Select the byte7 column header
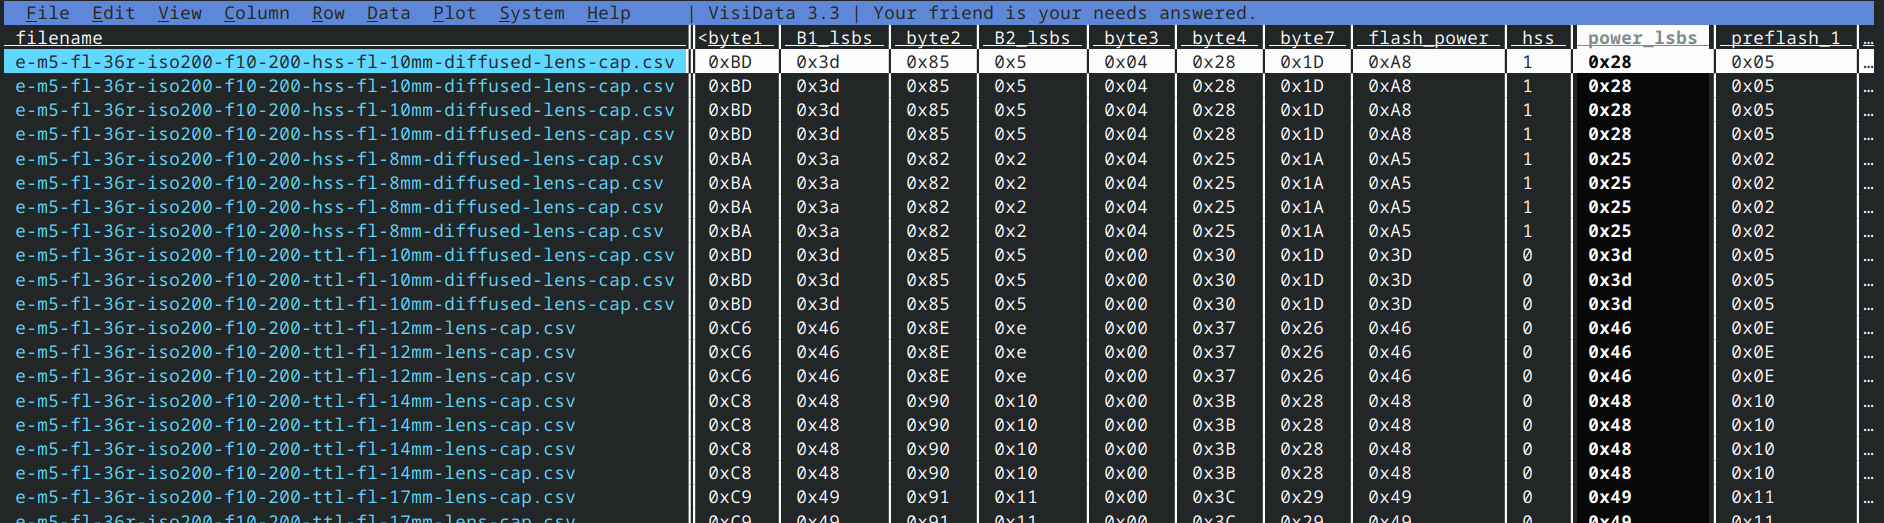The width and height of the screenshot is (1884, 523). (1307, 38)
